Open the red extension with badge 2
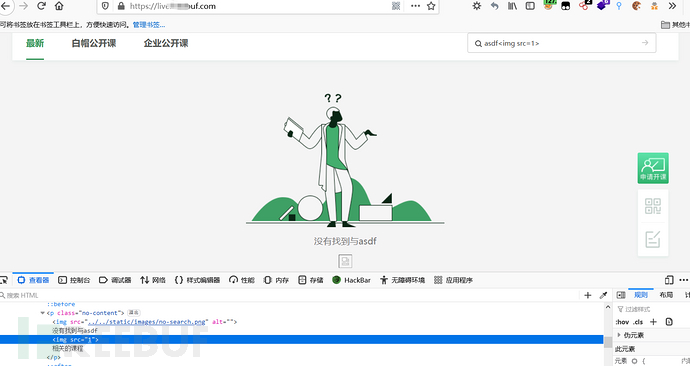The height and width of the screenshot is (366, 690). 584,5
